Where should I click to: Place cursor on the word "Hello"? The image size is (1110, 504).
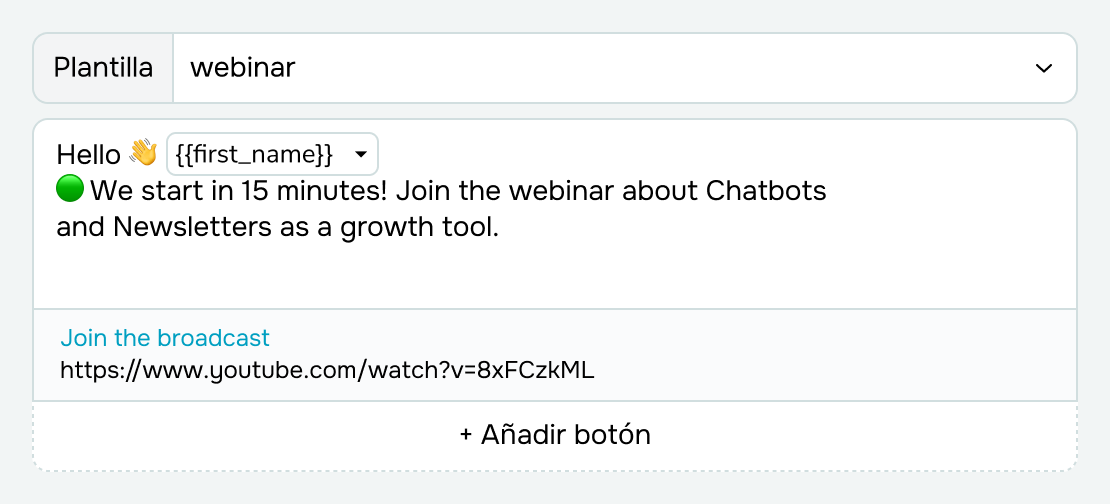click(88, 154)
